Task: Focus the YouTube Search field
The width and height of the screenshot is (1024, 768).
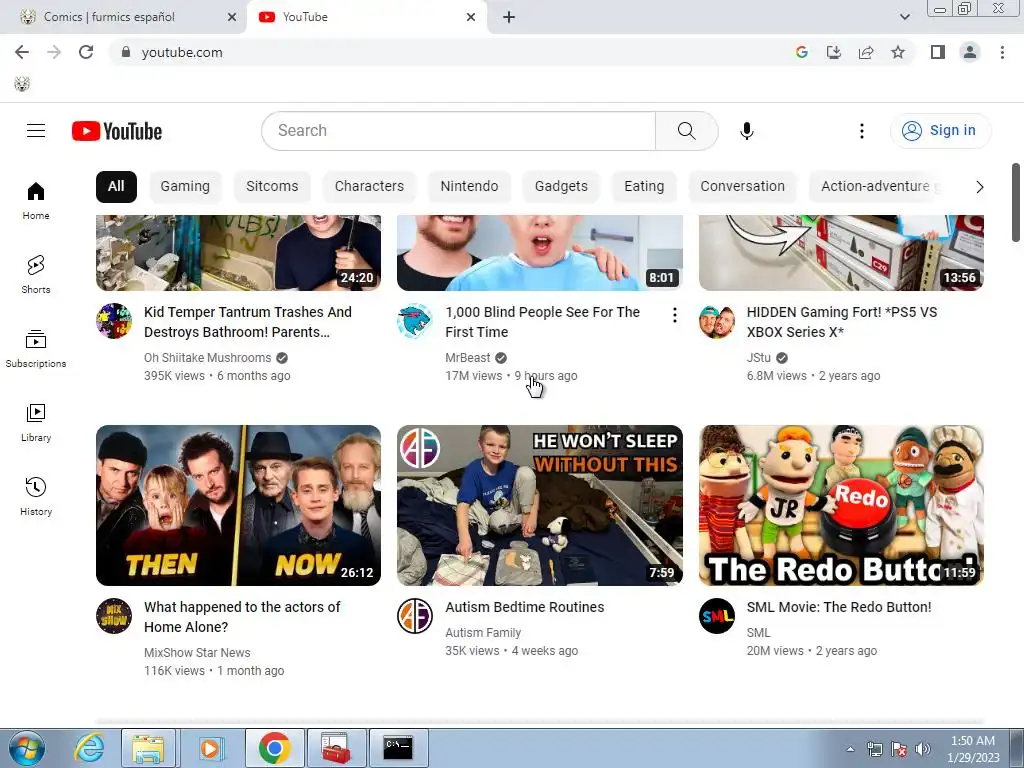Action: pyautogui.click(x=458, y=131)
